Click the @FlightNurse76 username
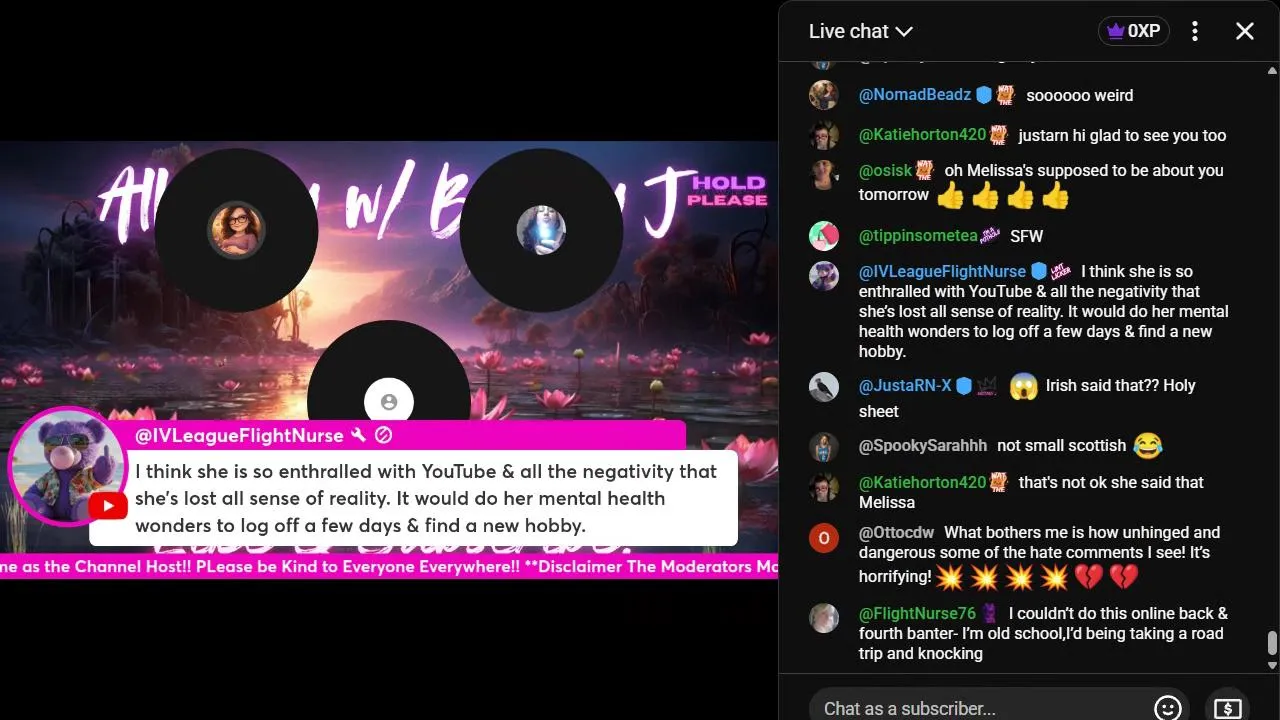 917,613
